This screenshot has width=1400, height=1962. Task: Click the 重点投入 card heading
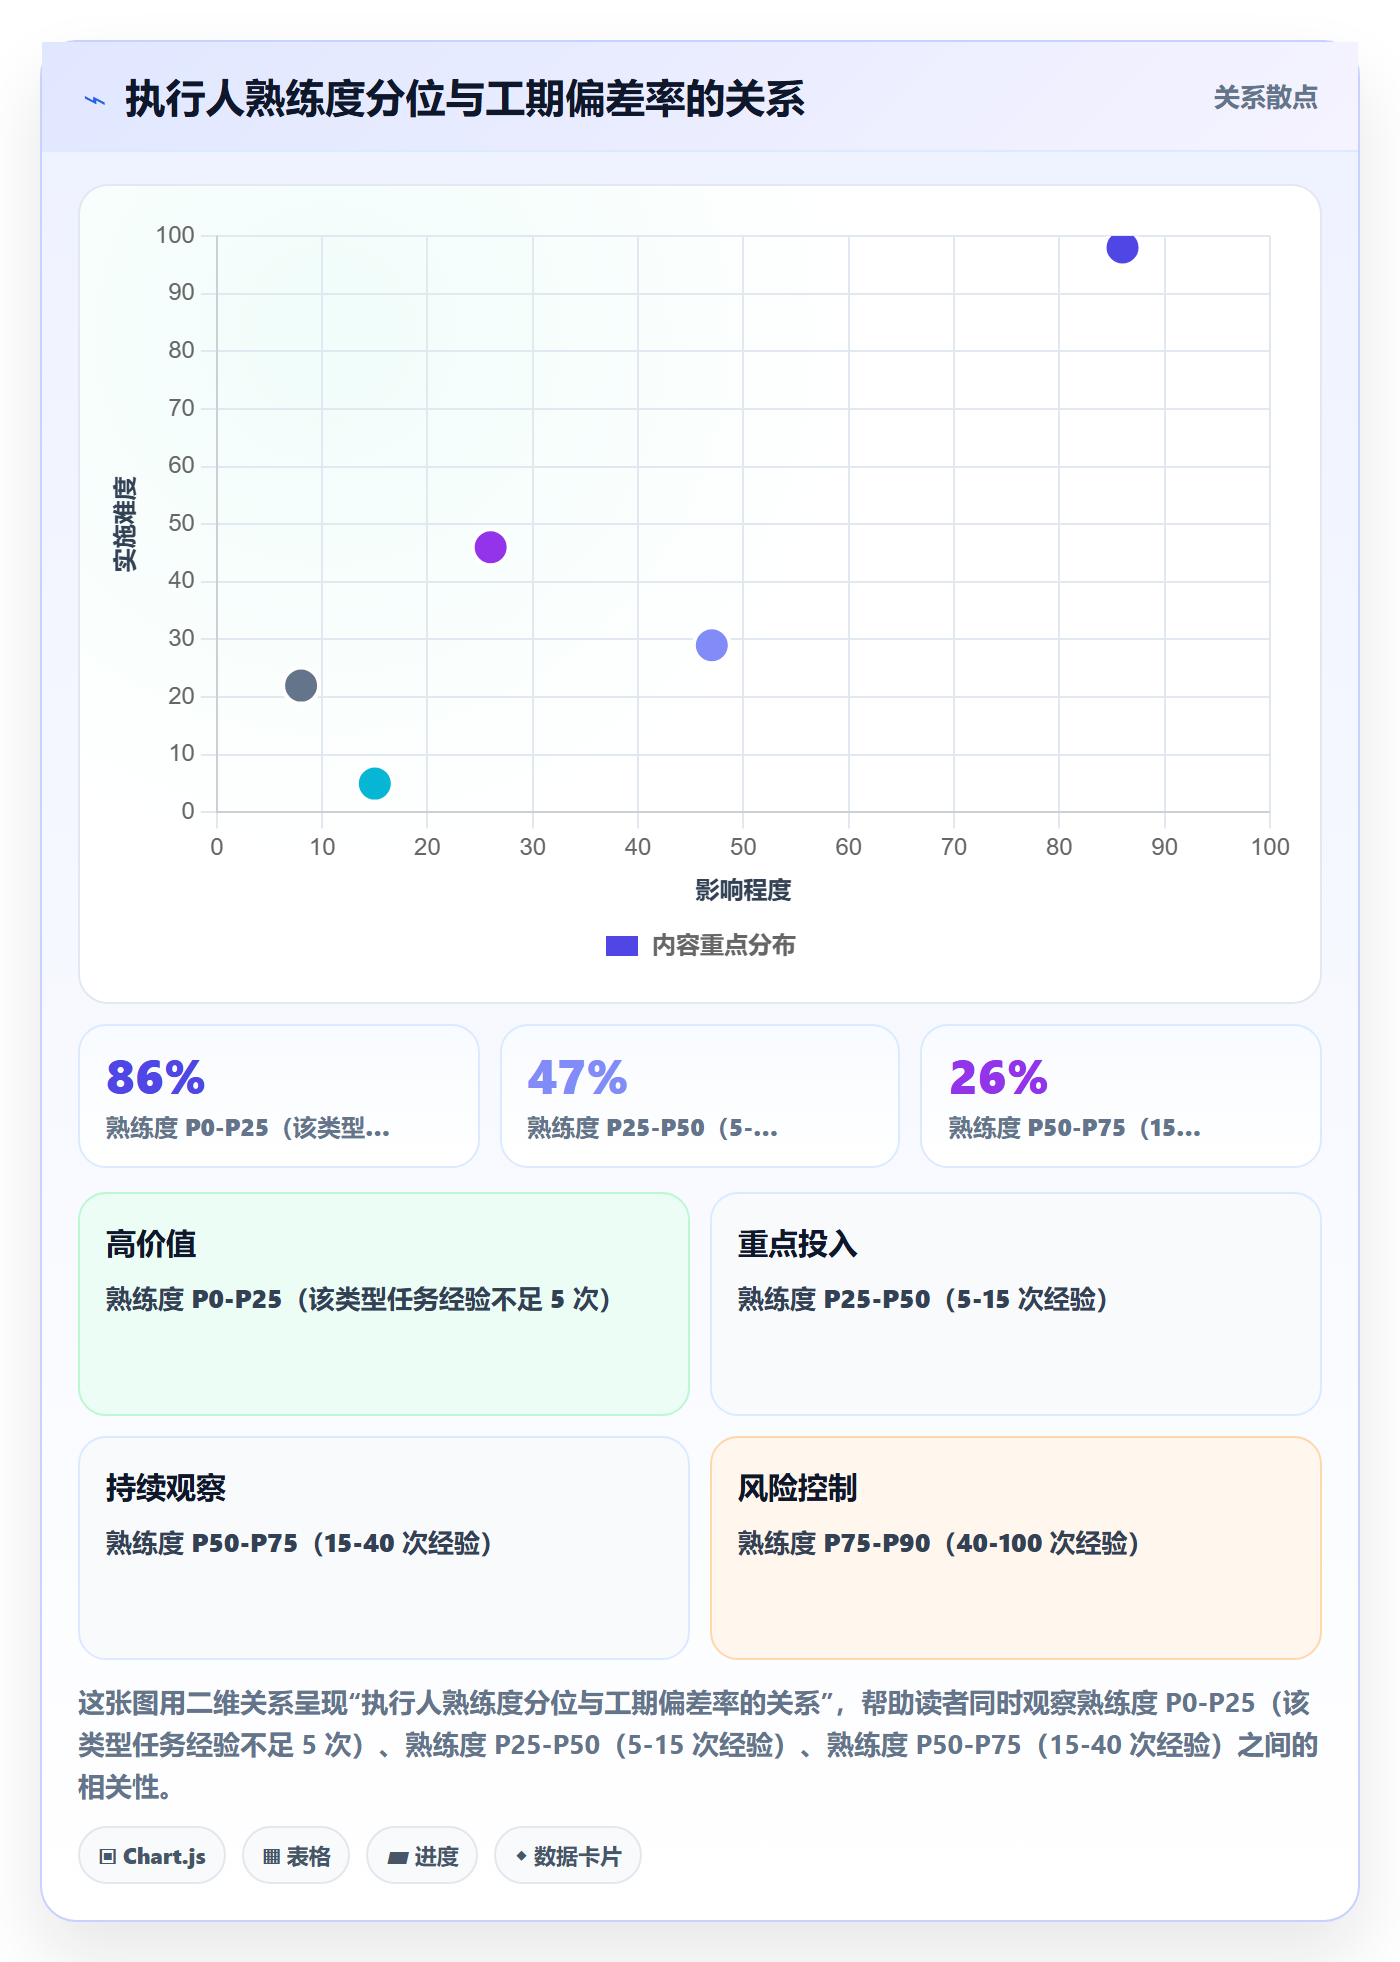(x=798, y=1244)
